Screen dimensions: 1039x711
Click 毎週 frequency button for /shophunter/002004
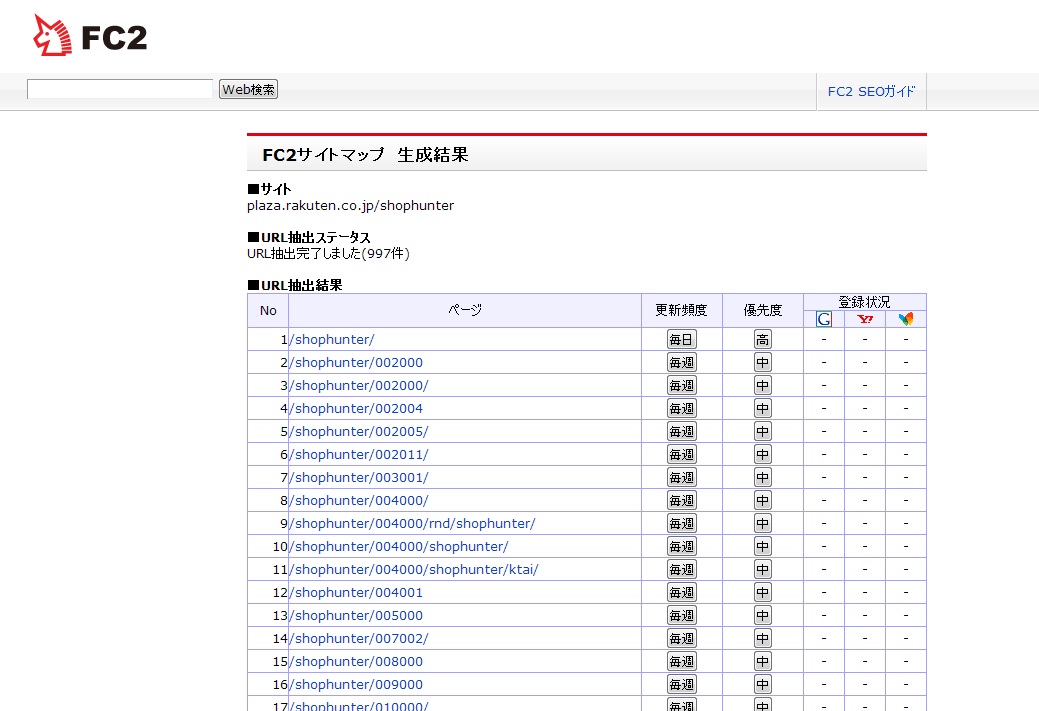tap(681, 409)
